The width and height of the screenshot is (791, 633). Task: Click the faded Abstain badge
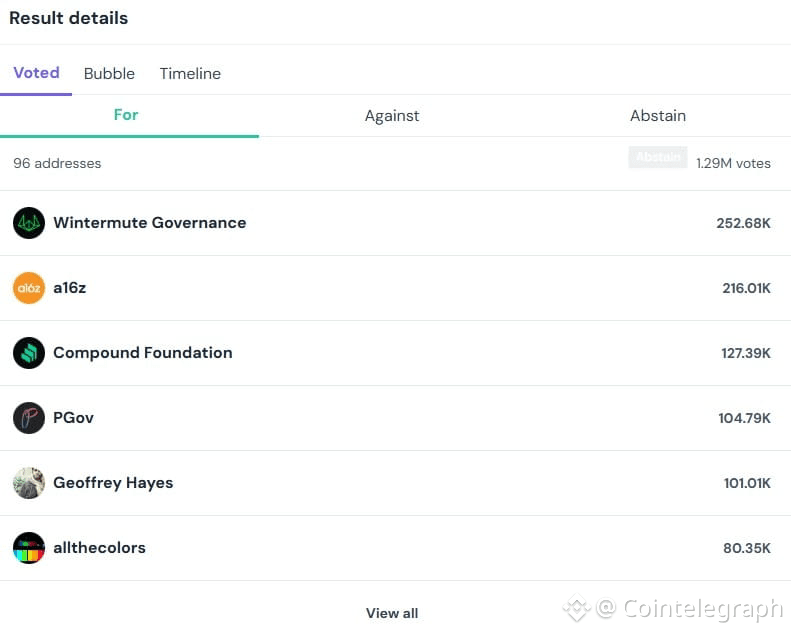(658, 157)
